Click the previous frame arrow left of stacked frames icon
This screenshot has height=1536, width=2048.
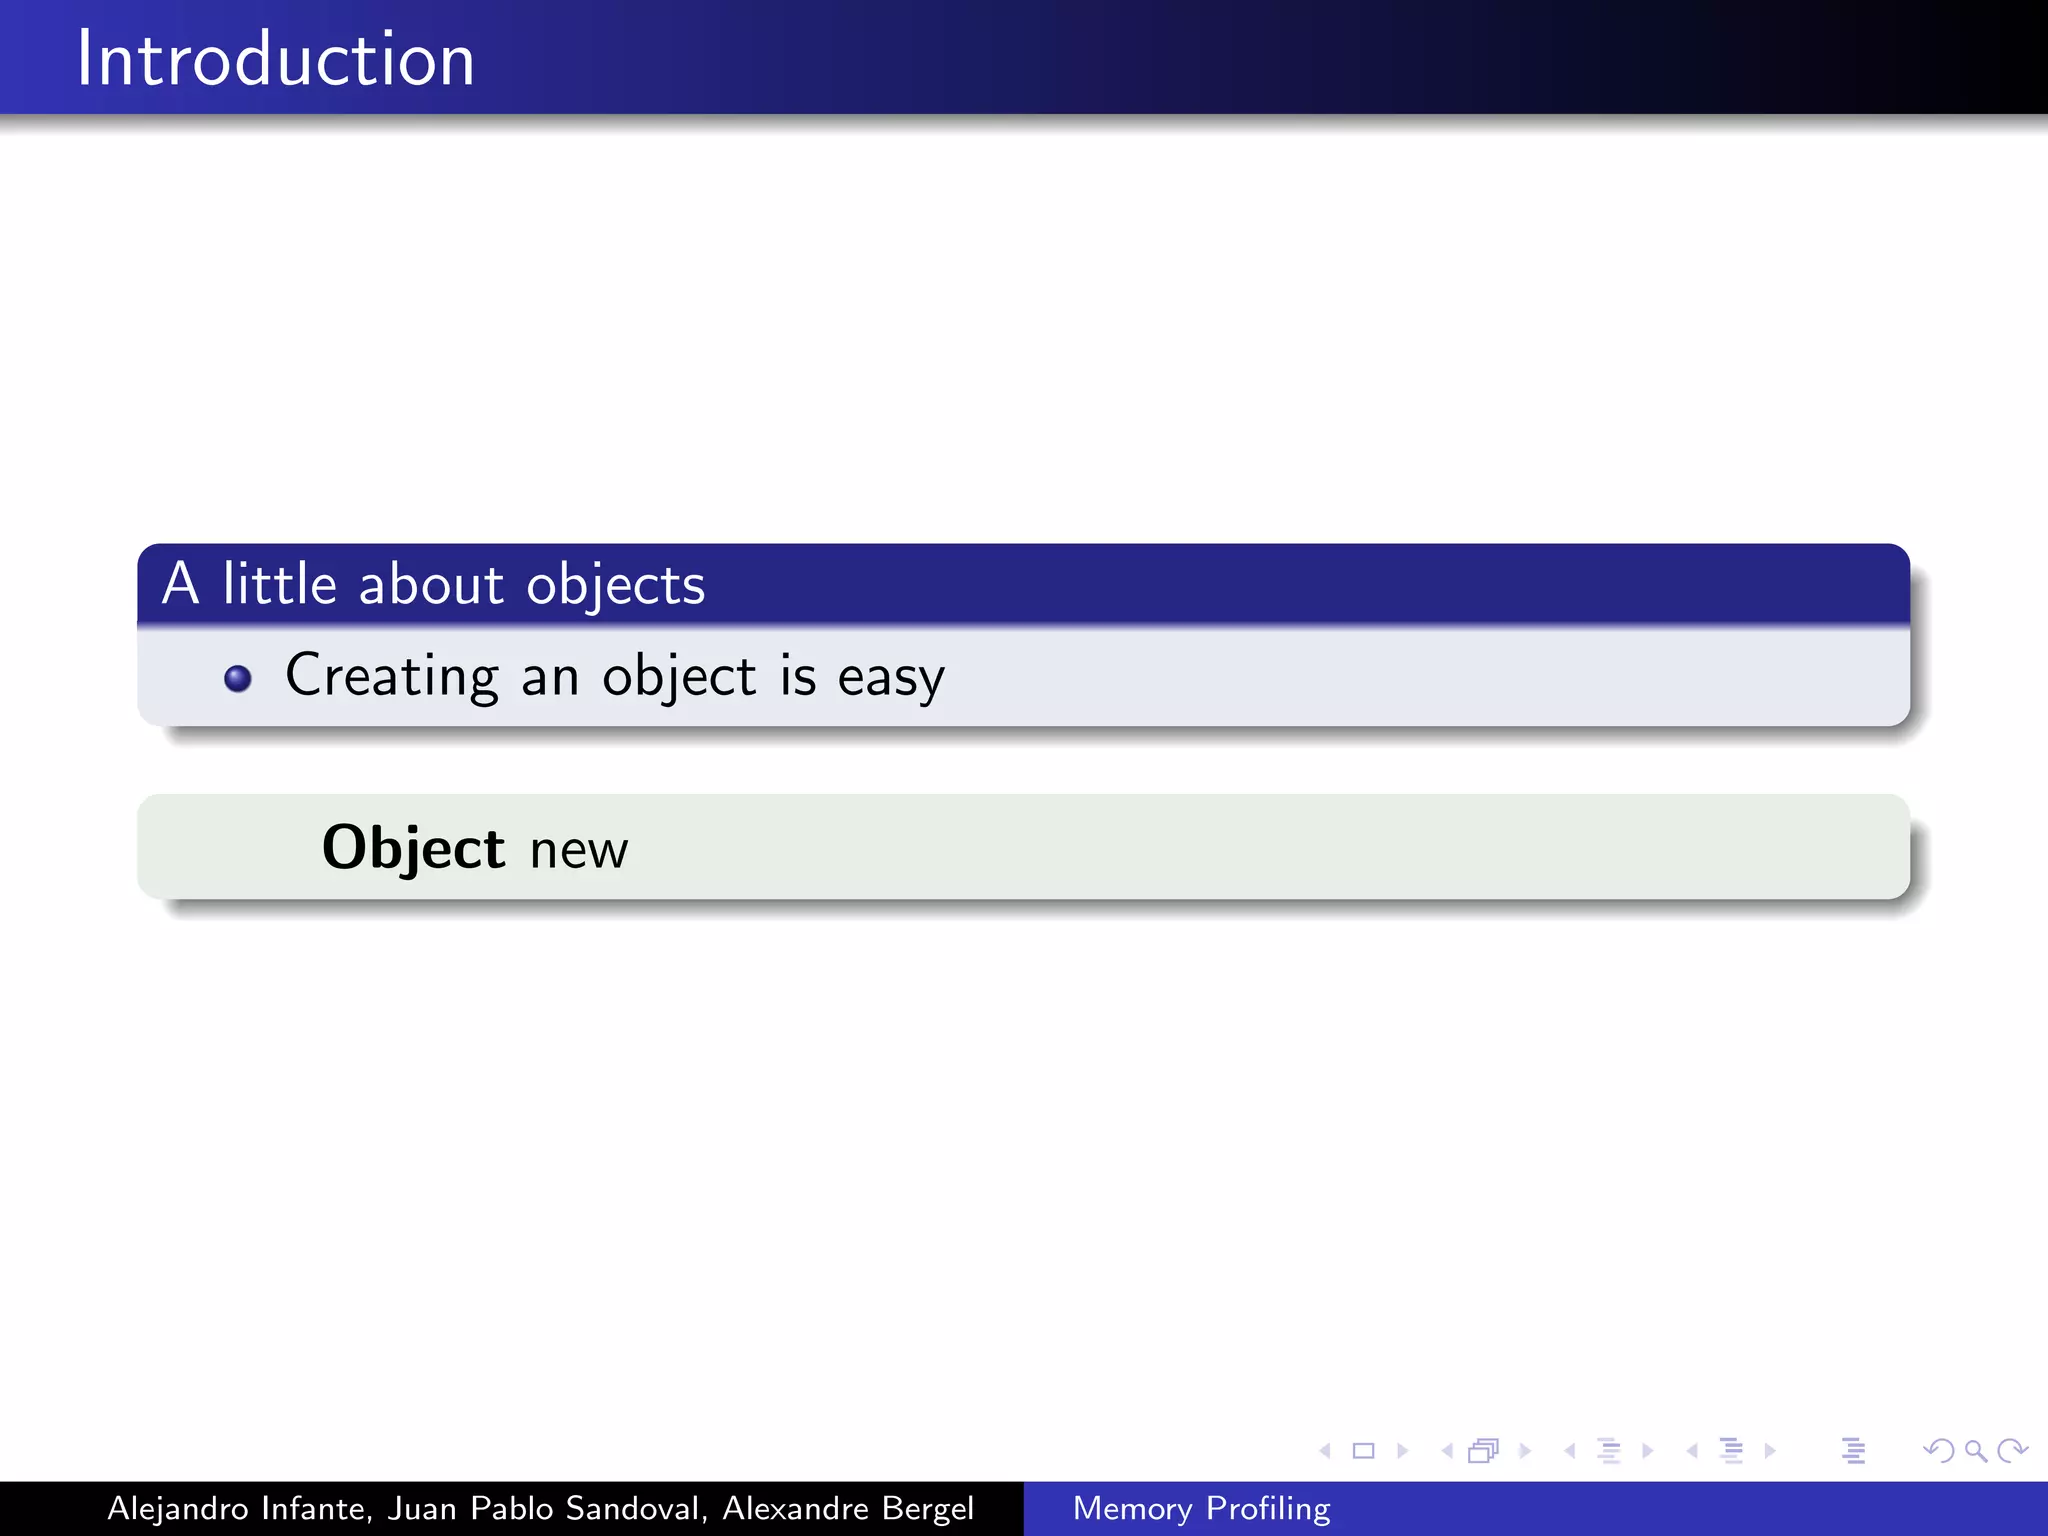pos(1447,1451)
